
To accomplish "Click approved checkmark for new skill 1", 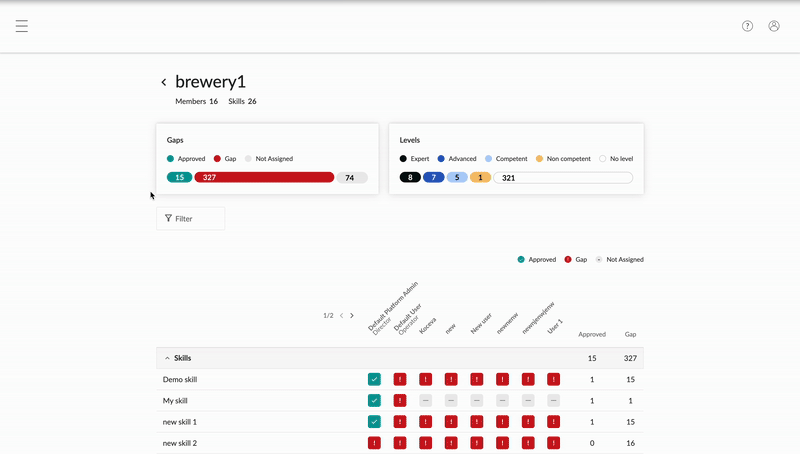I will (374, 422).
